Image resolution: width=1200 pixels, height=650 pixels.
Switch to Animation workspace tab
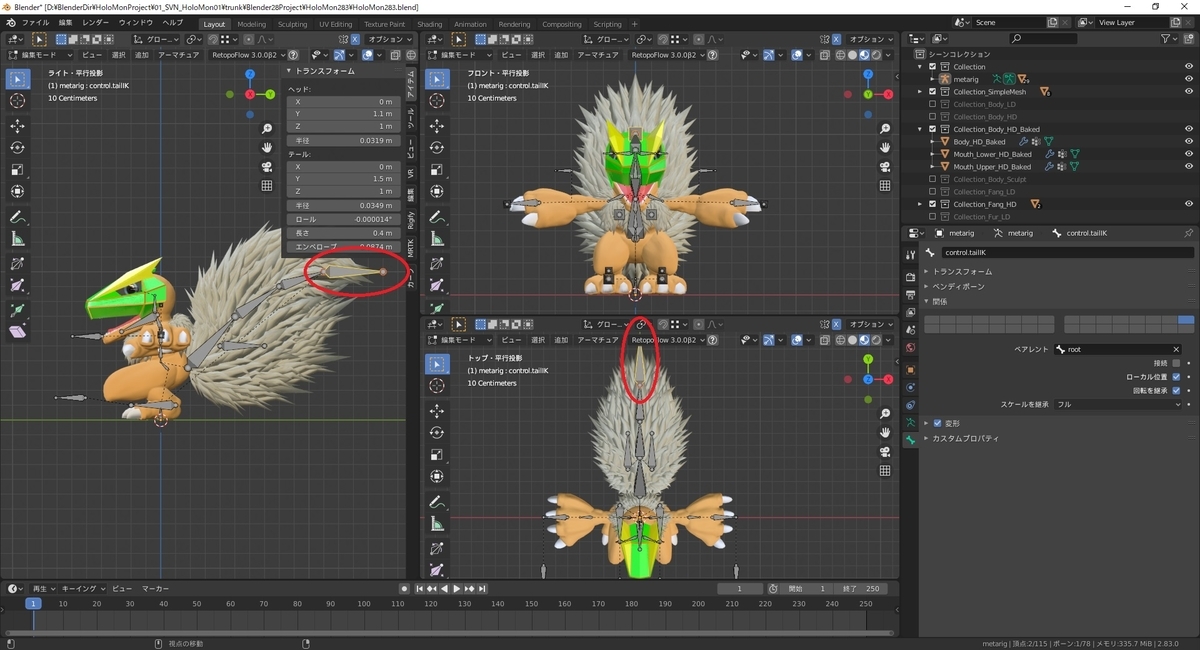coord(470,24)
